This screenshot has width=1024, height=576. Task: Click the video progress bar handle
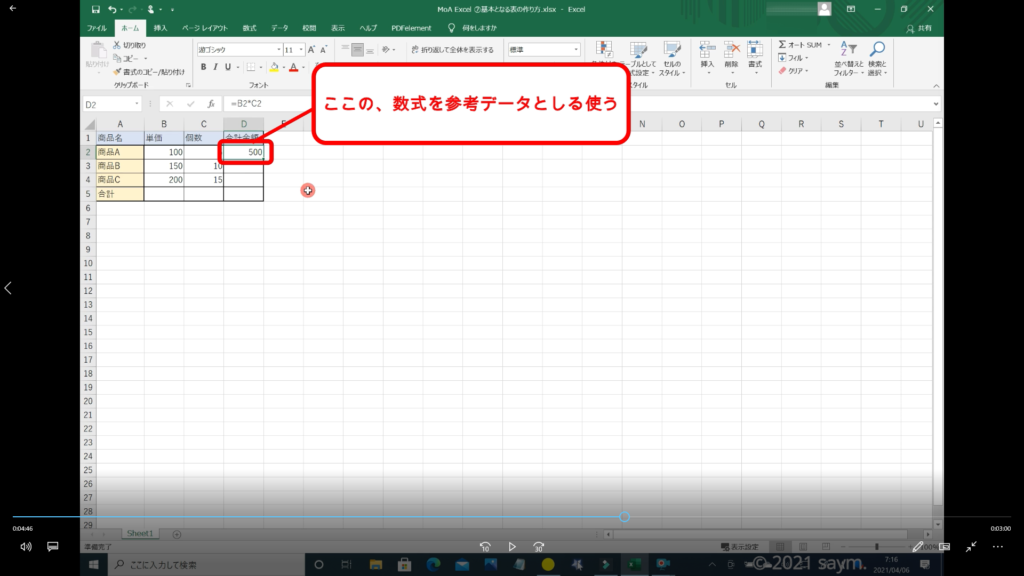click(624, 517)
